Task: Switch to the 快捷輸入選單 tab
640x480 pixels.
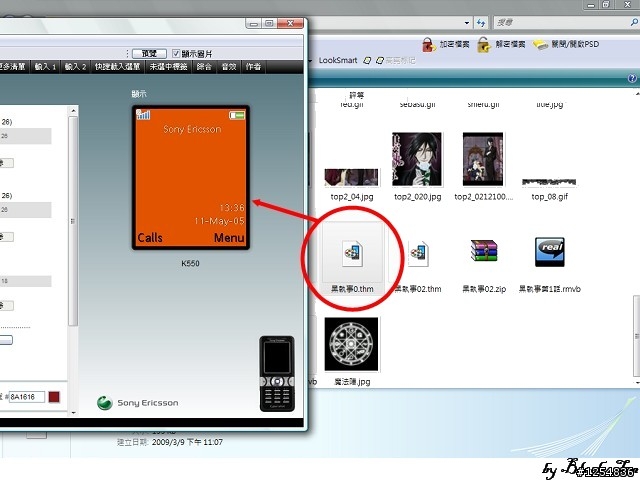Action: point(118,67)
